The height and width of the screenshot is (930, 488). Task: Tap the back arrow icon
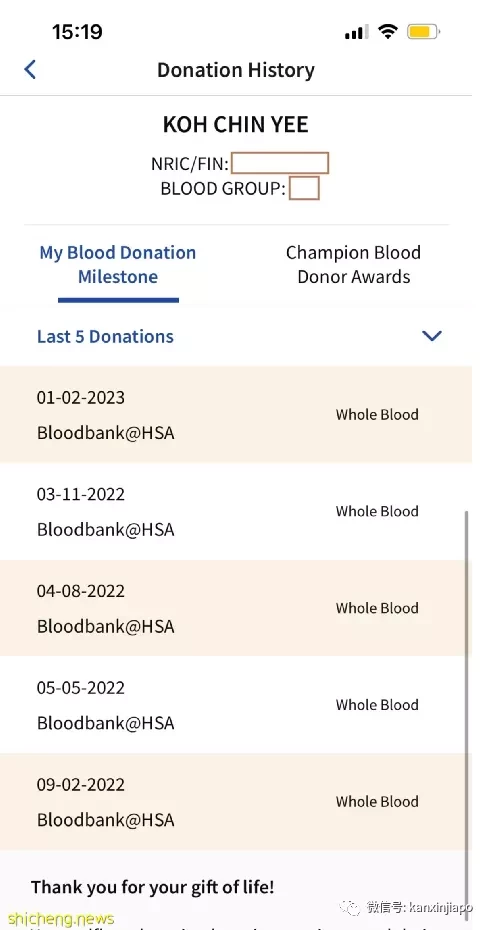[30, 69]
